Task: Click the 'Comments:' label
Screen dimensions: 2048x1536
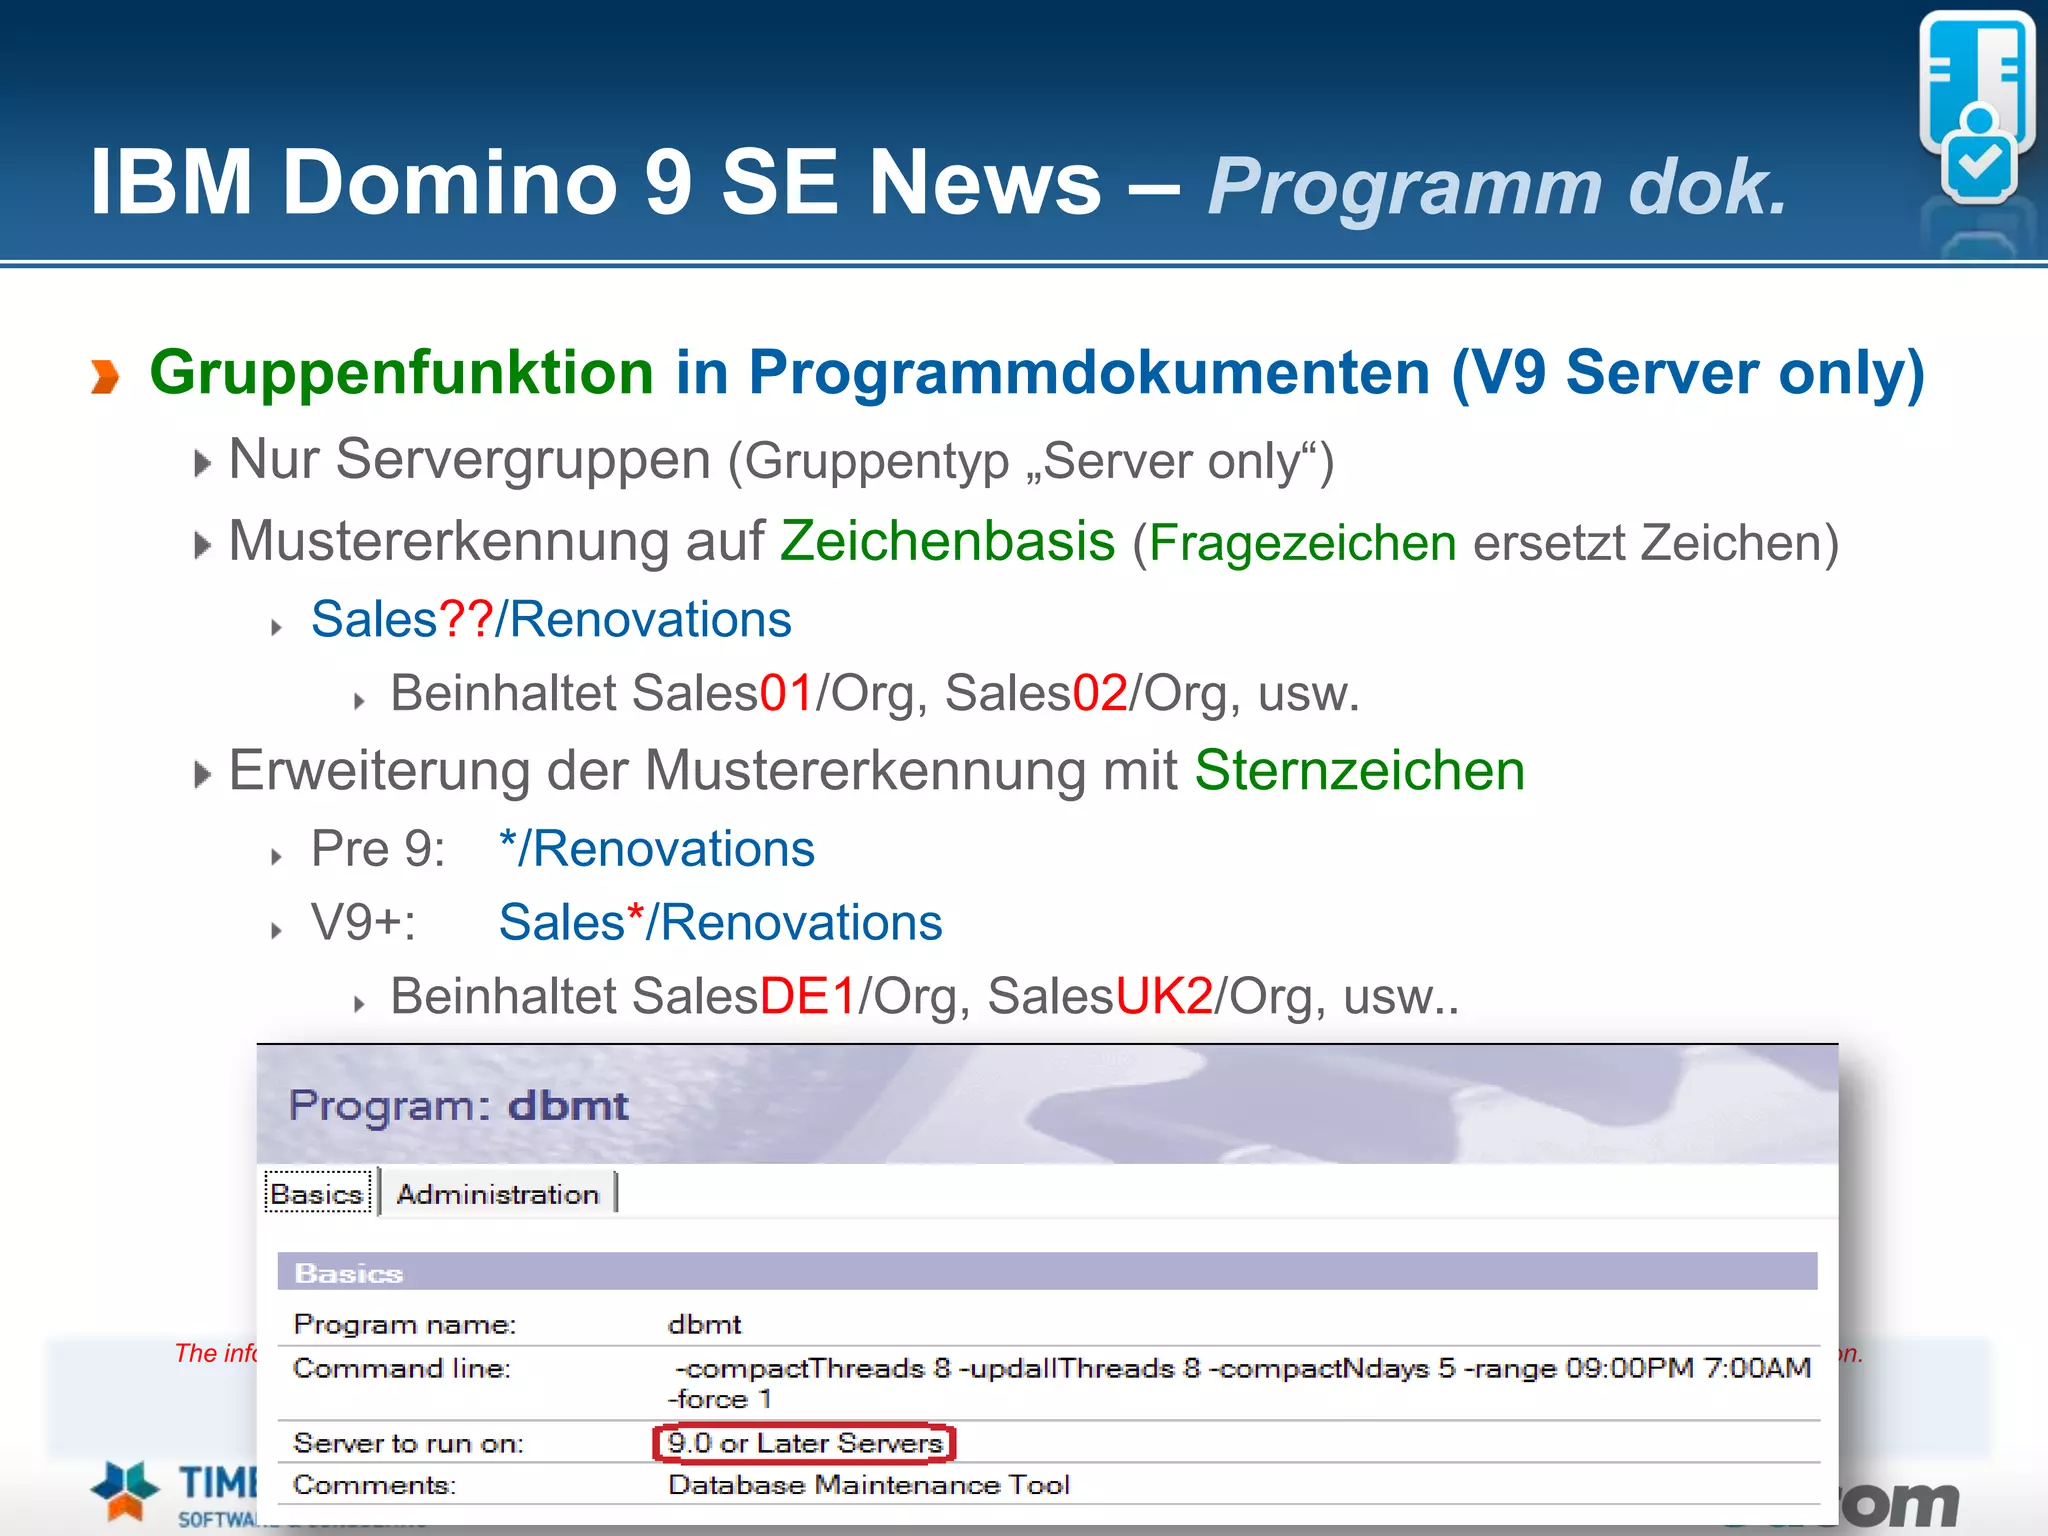Action: tap(374, 1485)
